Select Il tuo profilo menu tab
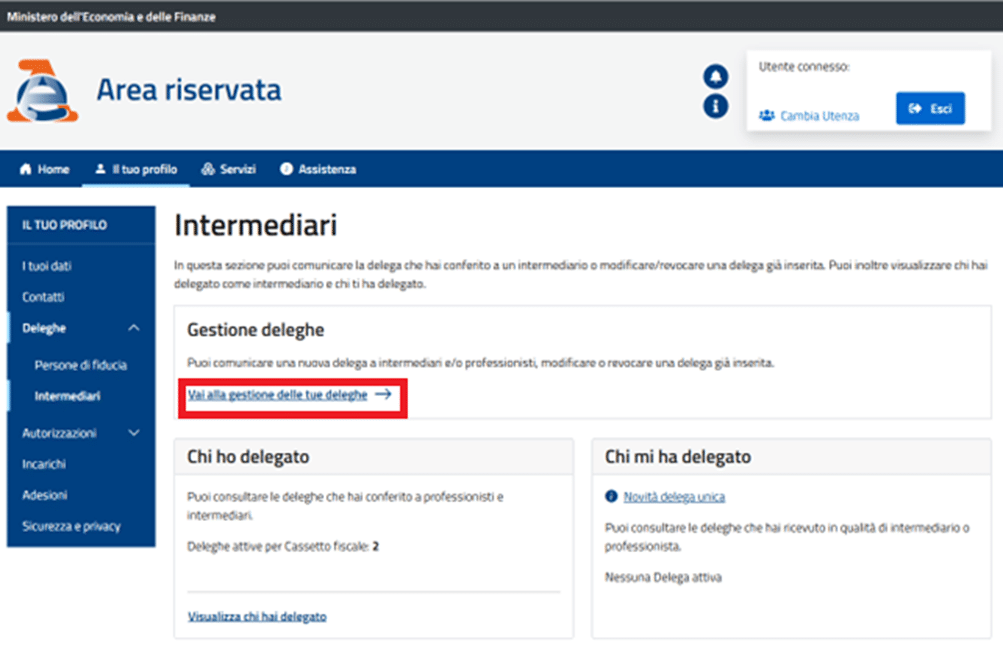Image resolution: width=1003 pixels, height=647 pixels. (136, 170)
